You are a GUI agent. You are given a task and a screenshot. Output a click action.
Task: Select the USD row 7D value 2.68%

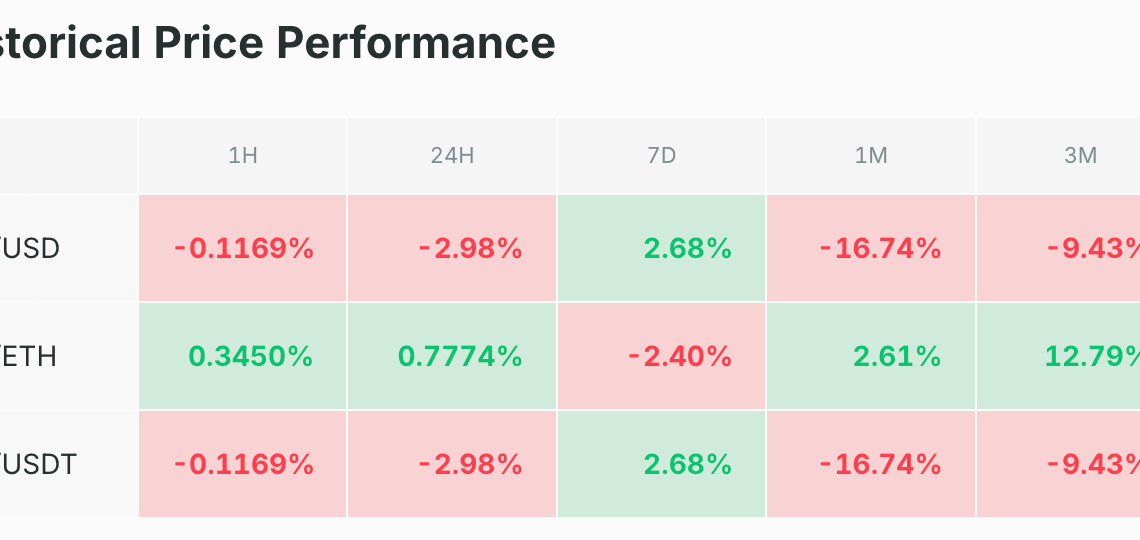tap(688, 249)
